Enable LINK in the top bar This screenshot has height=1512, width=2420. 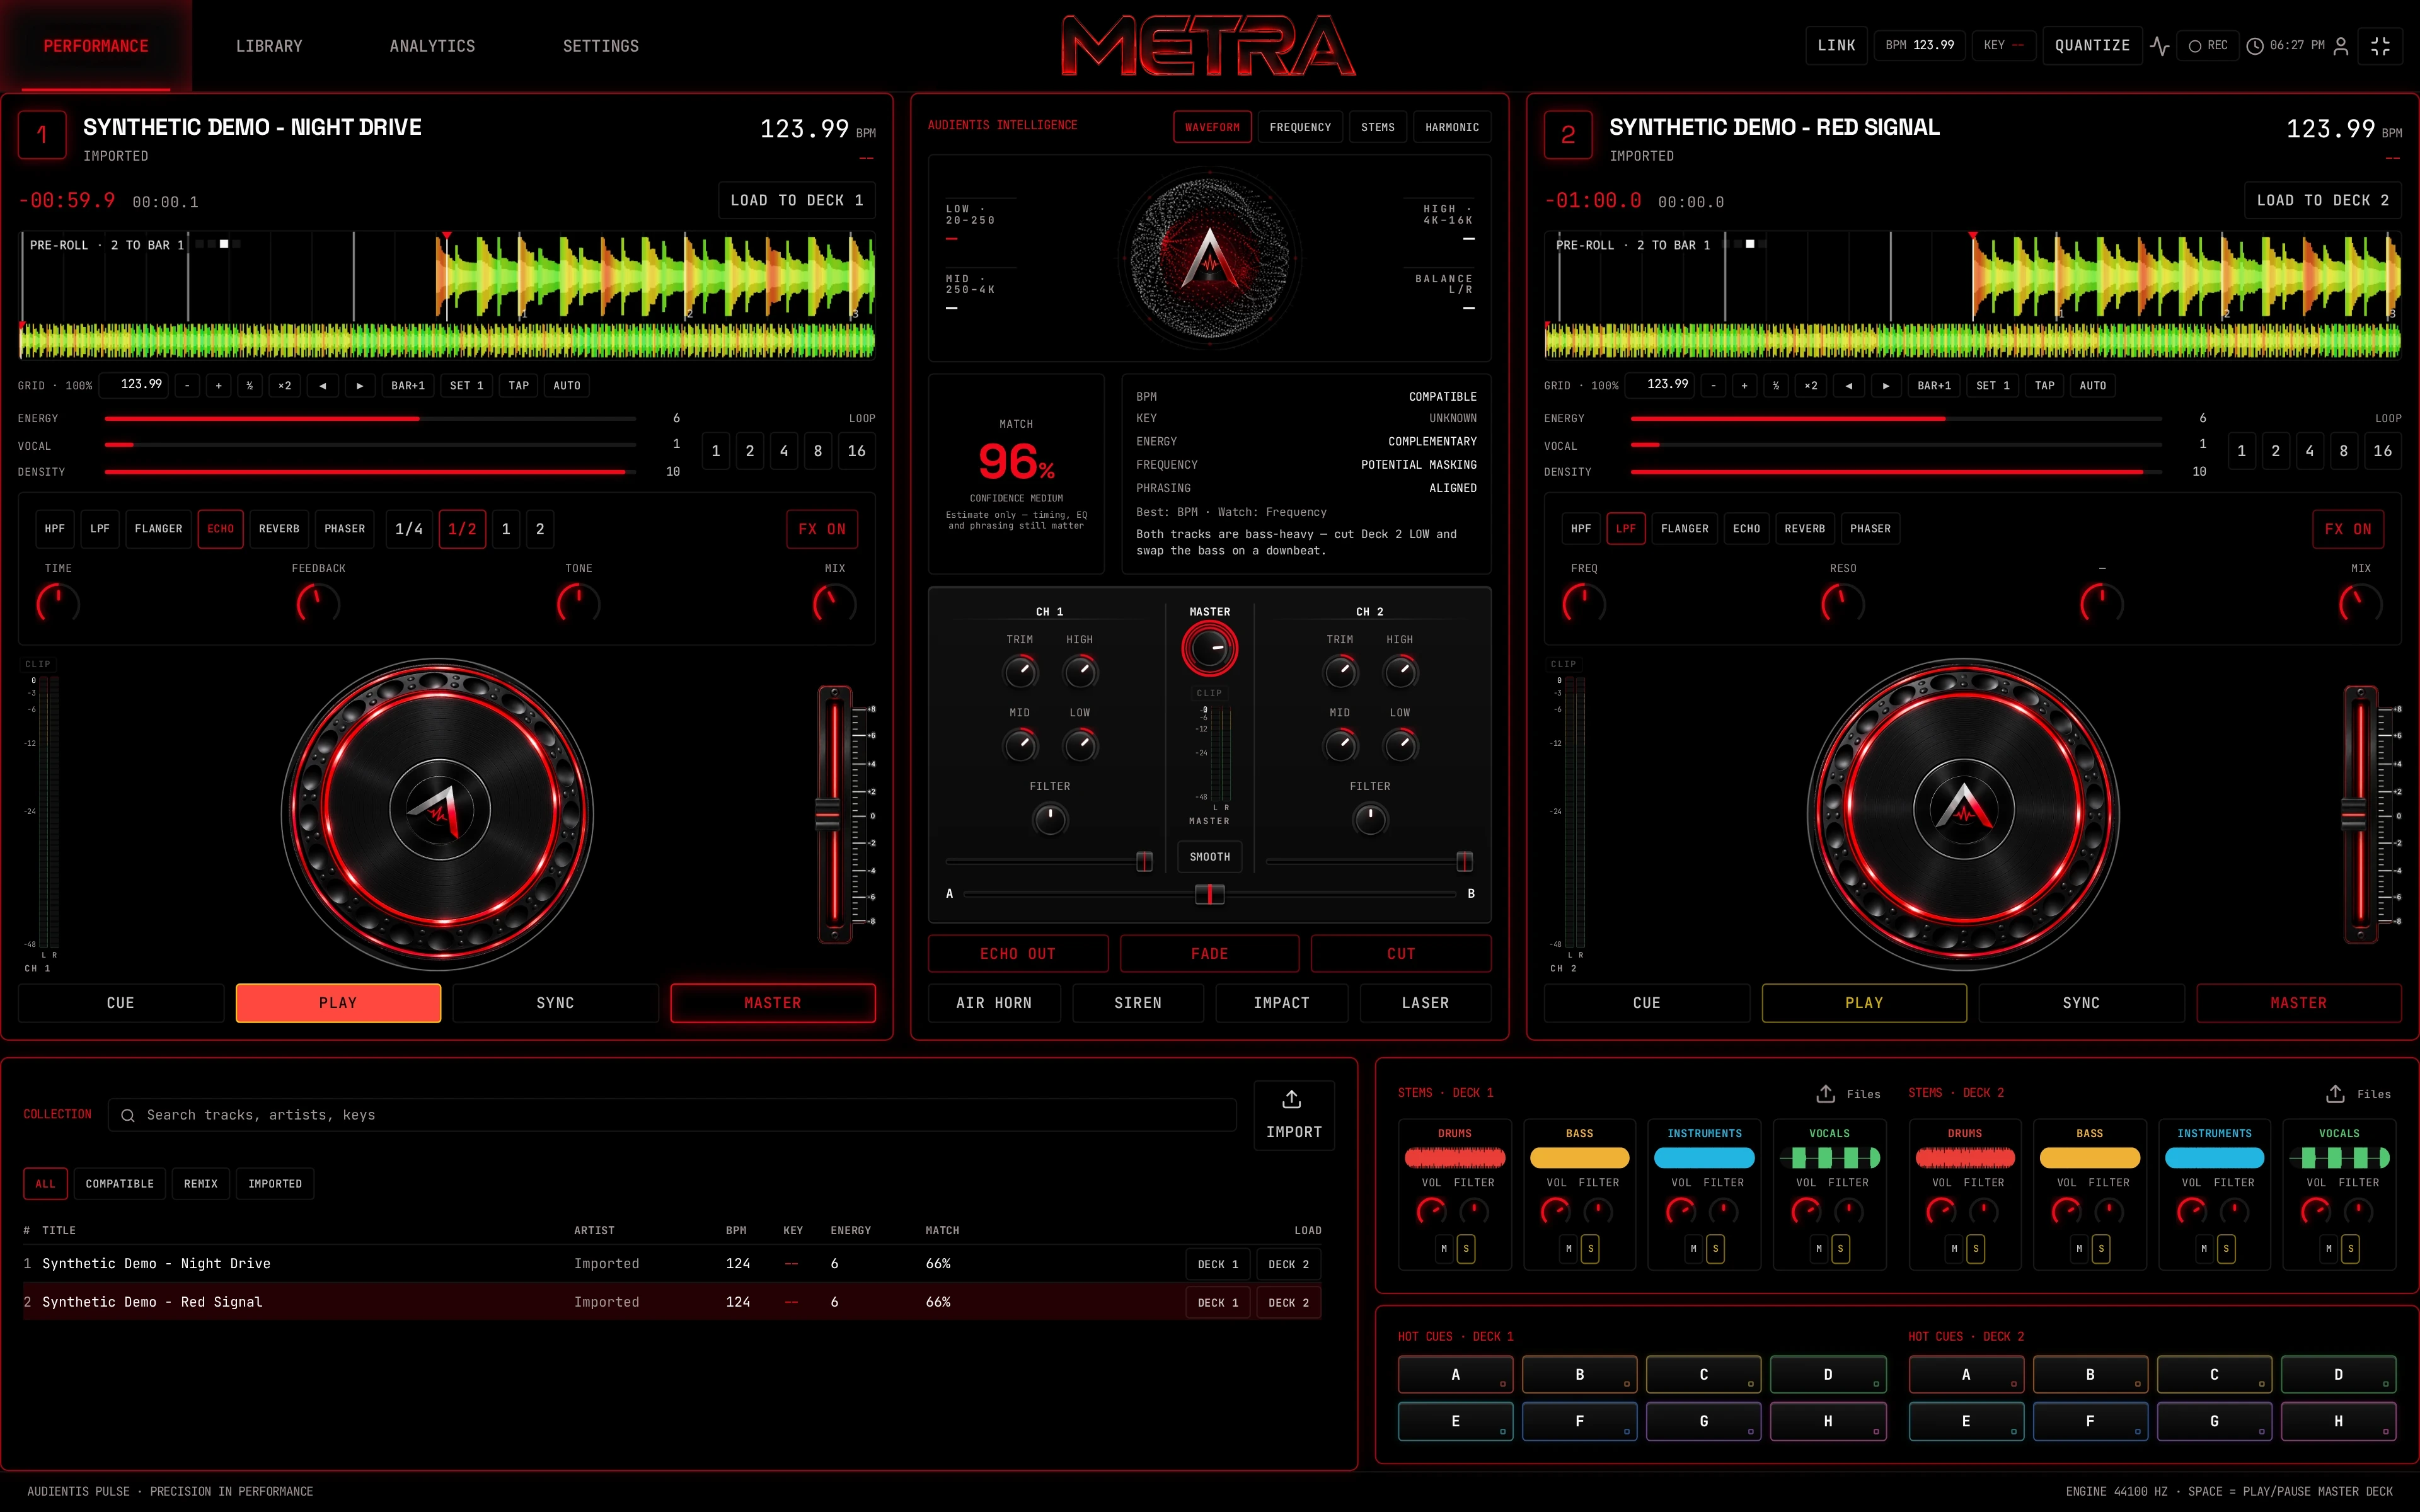[x=1836, y=46]
